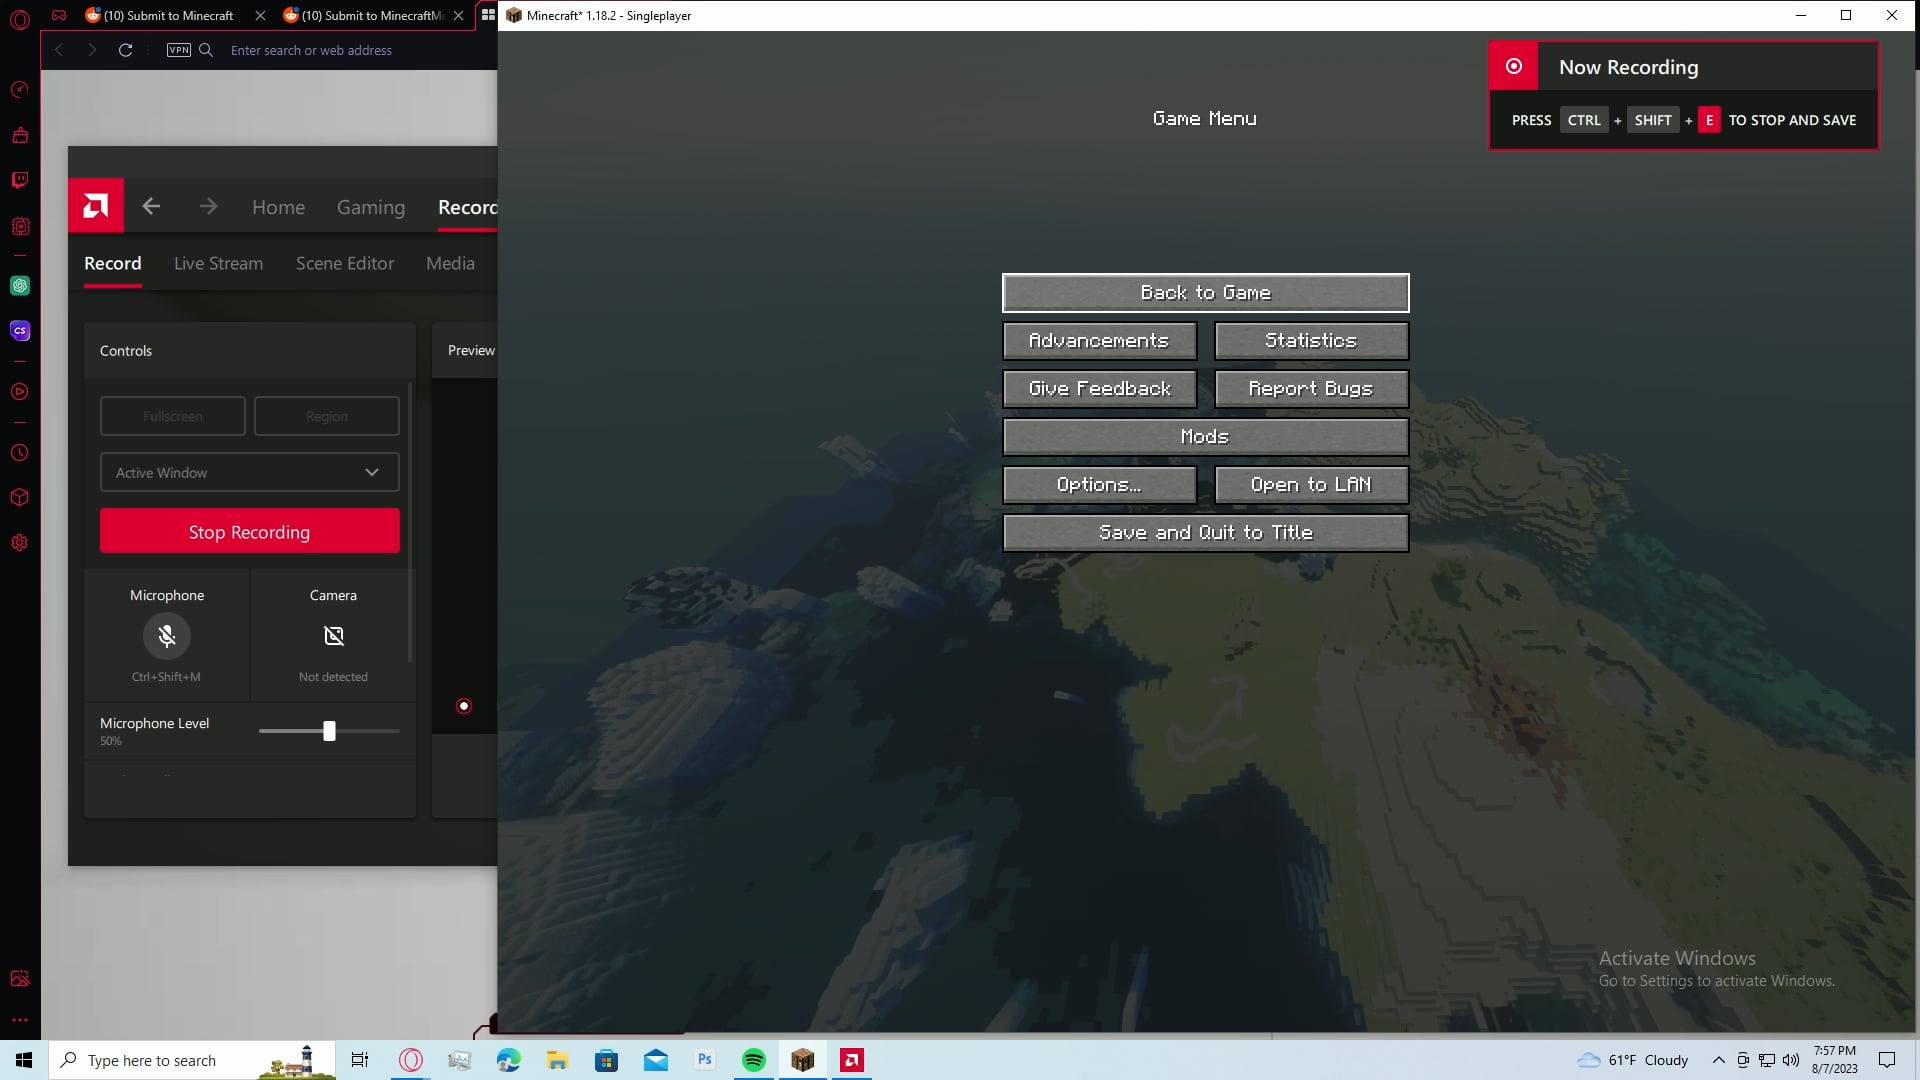Click the red recording indicator in Preview
Screen dimensions: 1920x1080
point(464,706)
